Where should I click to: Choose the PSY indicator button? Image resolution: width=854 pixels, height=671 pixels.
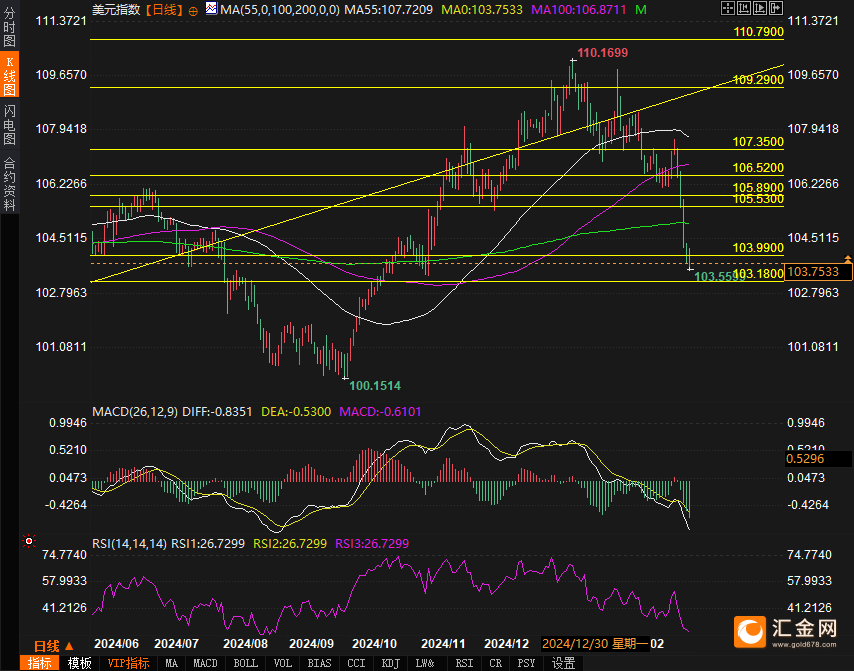pos(526,663)
